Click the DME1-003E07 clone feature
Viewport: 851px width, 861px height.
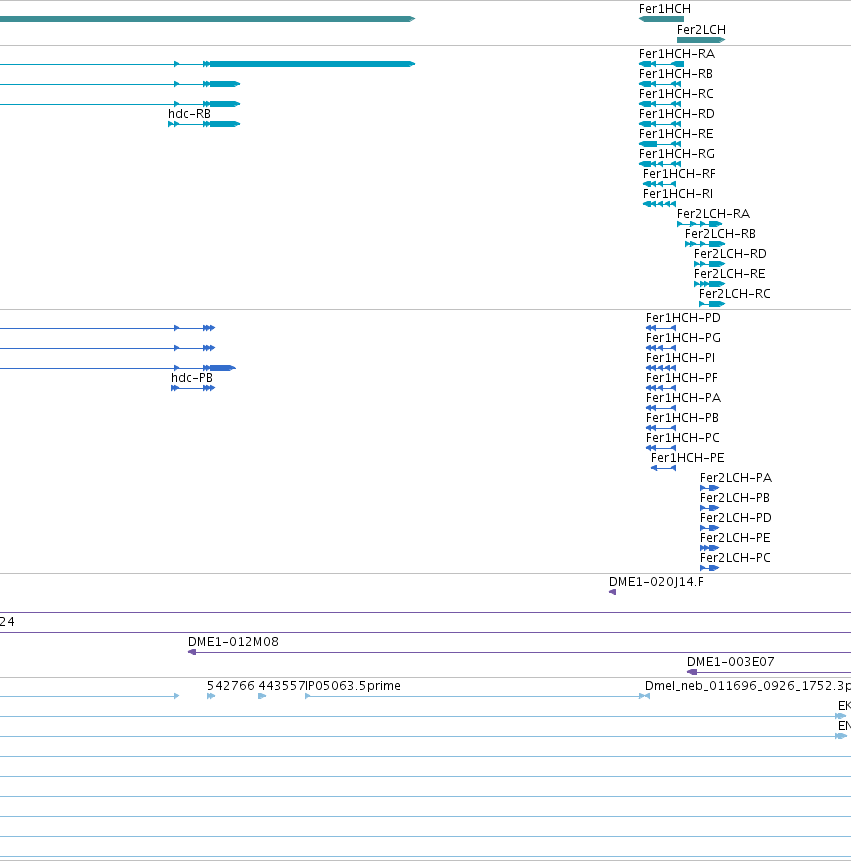769,672
